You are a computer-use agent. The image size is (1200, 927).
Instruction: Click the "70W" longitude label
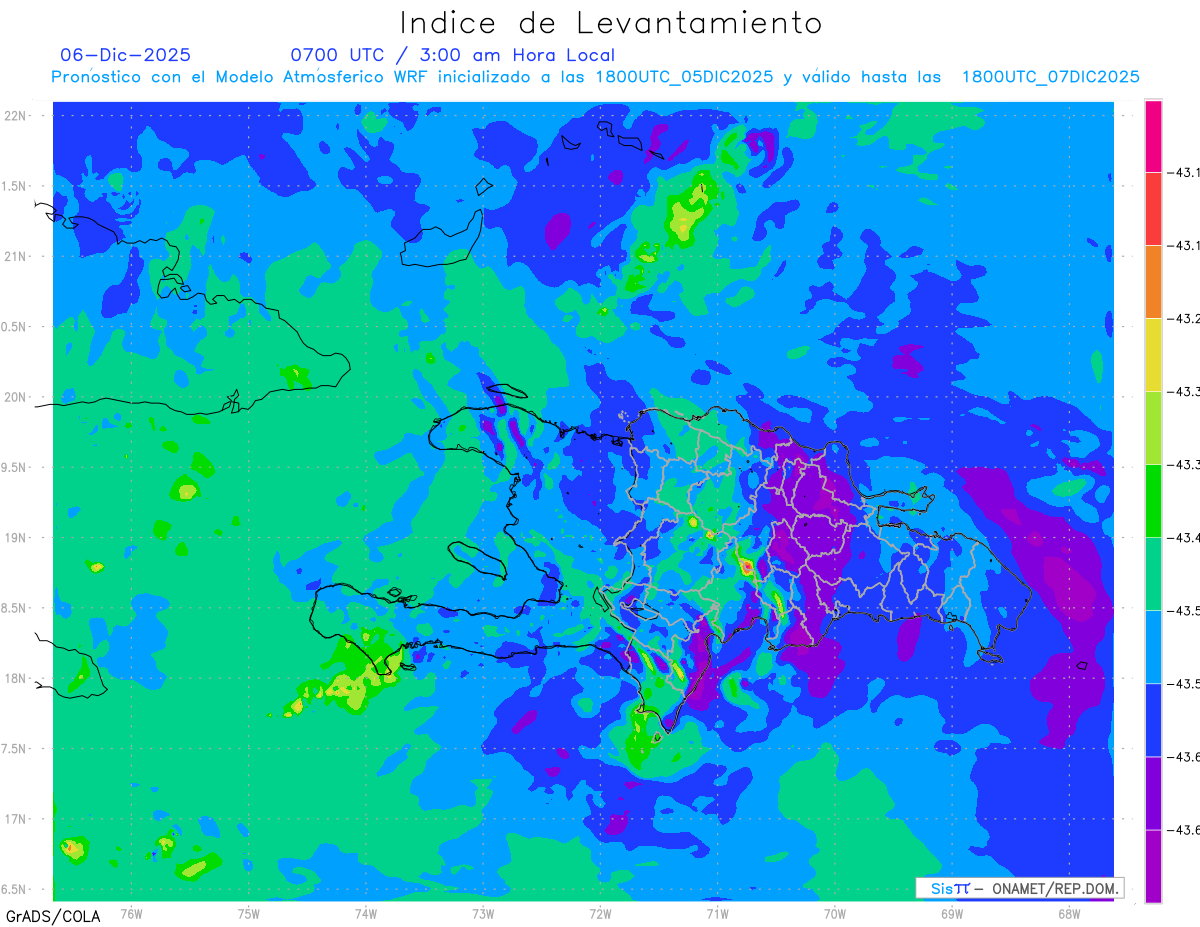pyautogui.click(x=835, y=914)
